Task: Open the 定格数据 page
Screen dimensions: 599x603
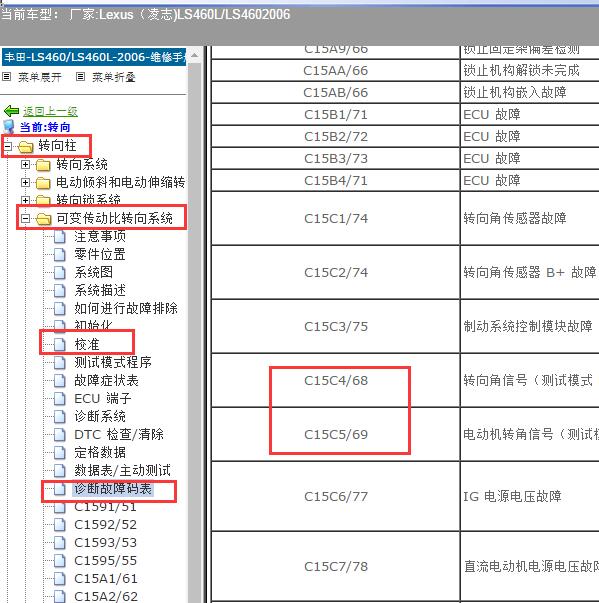Action: coord(100,453)
